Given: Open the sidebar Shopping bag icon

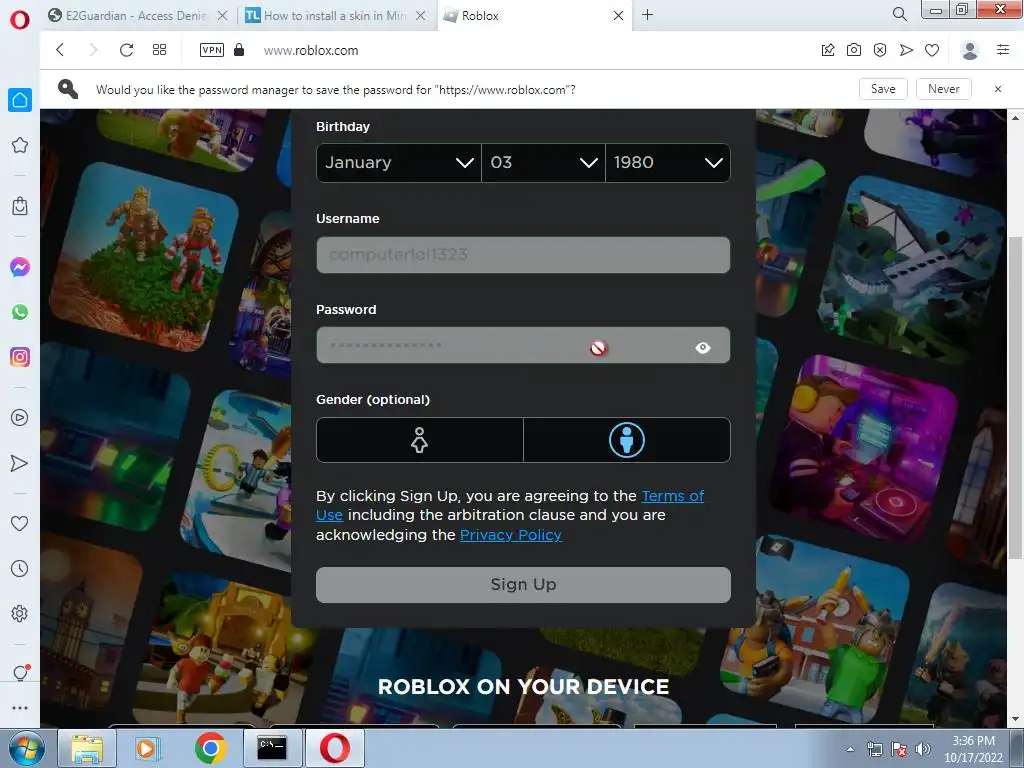Looking at the screenshot, I should [x=20, y=206].
